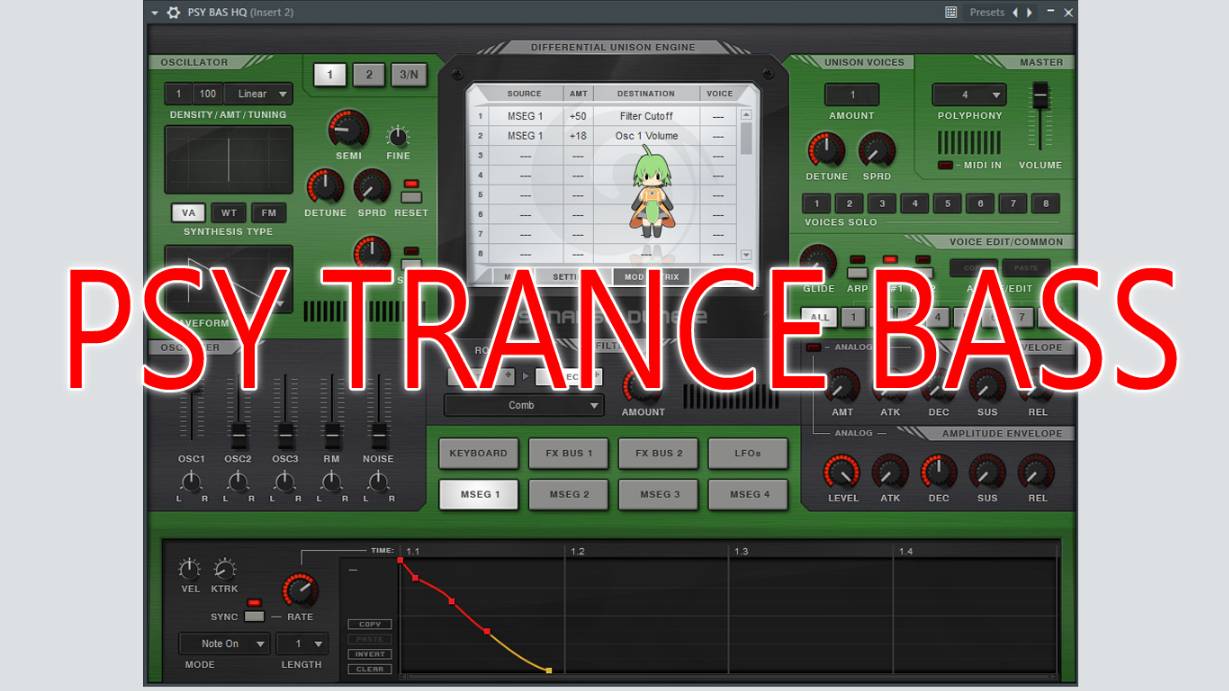
Task: Adjust the NOISE mixer fader
Action: point(379,435)
